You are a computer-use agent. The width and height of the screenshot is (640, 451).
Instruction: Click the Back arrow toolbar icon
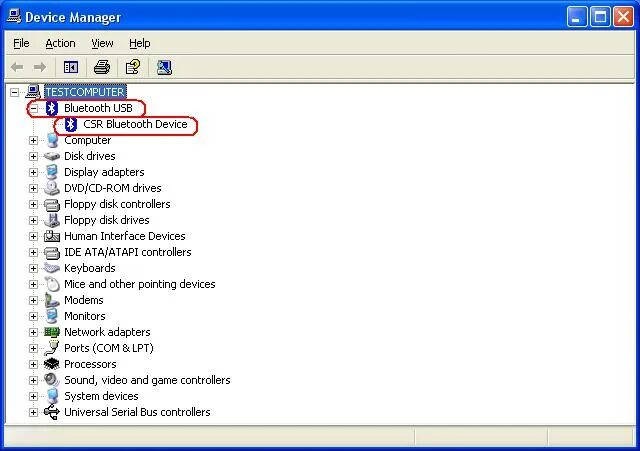point(17,67)
